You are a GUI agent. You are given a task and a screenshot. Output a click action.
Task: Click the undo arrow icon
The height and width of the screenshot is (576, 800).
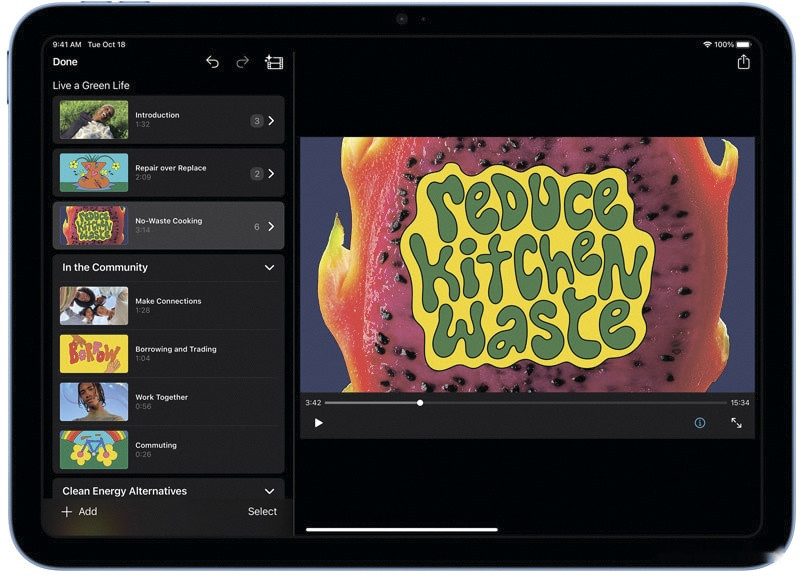212,62
